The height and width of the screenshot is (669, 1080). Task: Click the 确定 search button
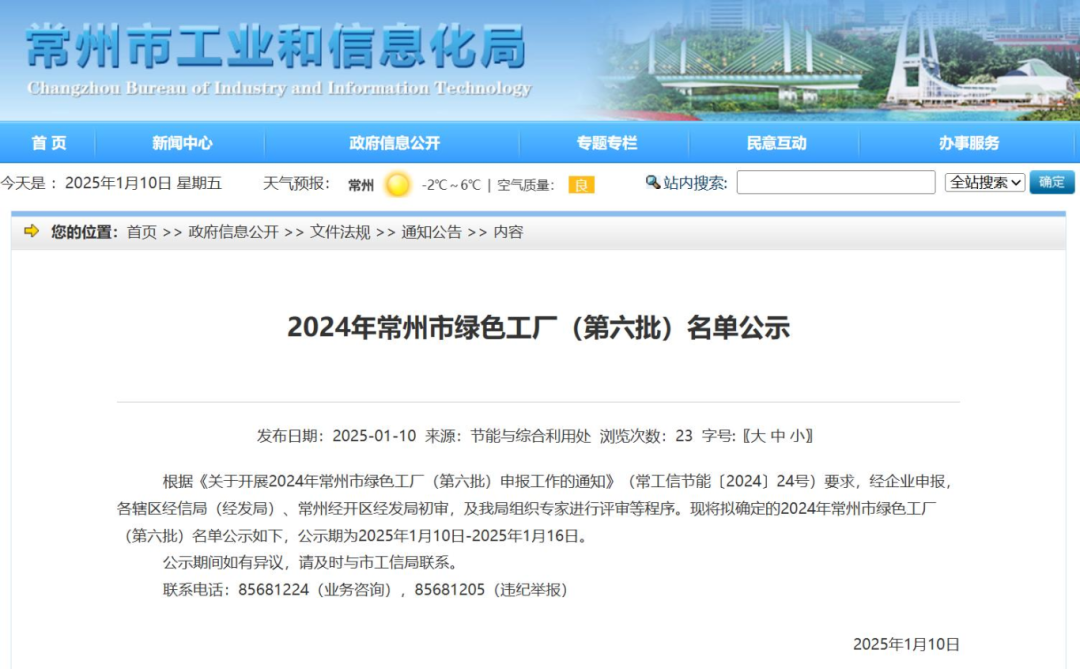(x=1052, y=182)
